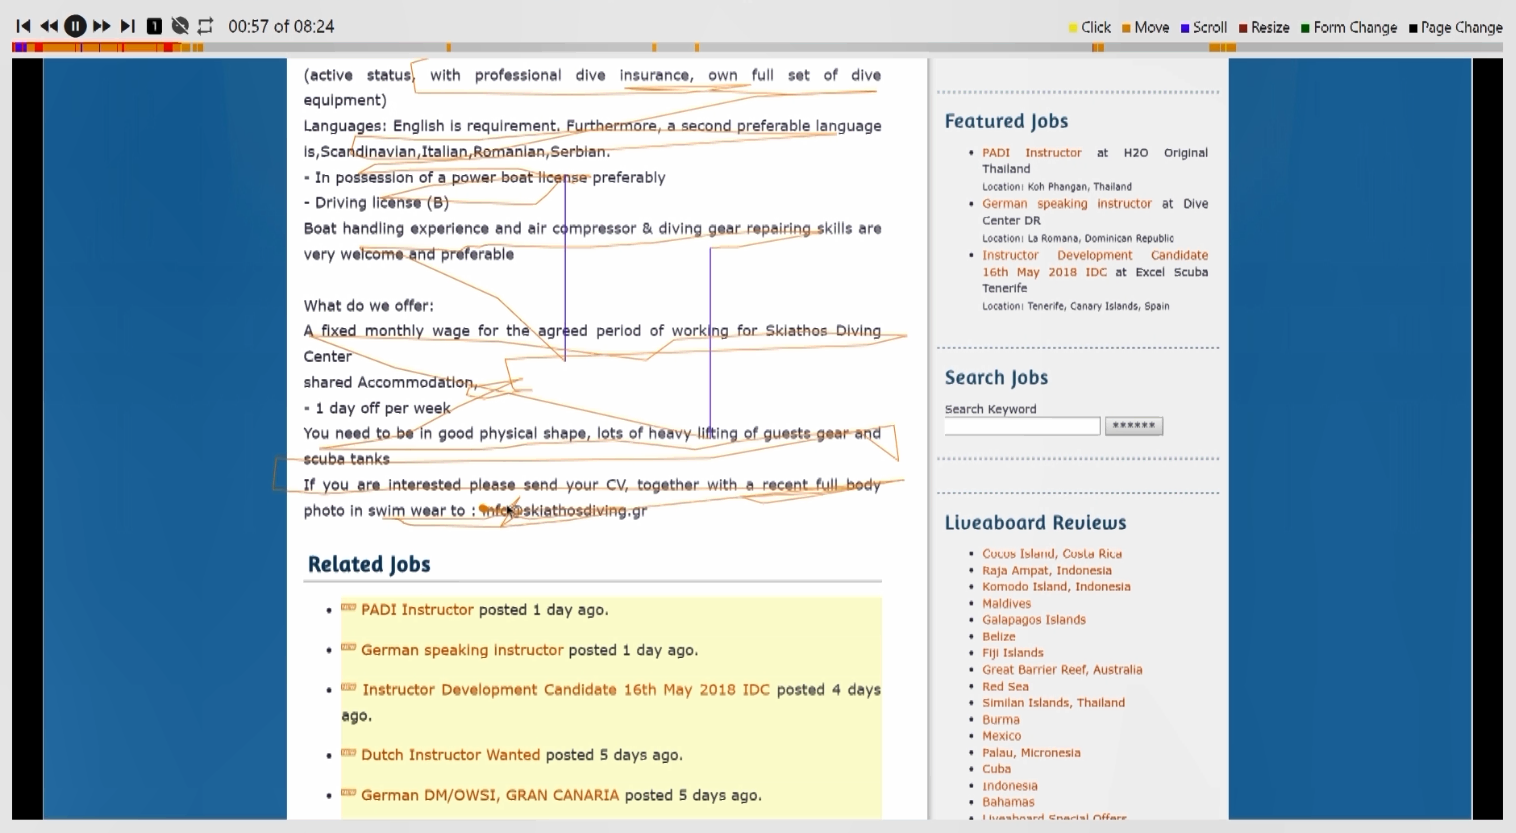Rewind the recording playback

click(49, 26)
